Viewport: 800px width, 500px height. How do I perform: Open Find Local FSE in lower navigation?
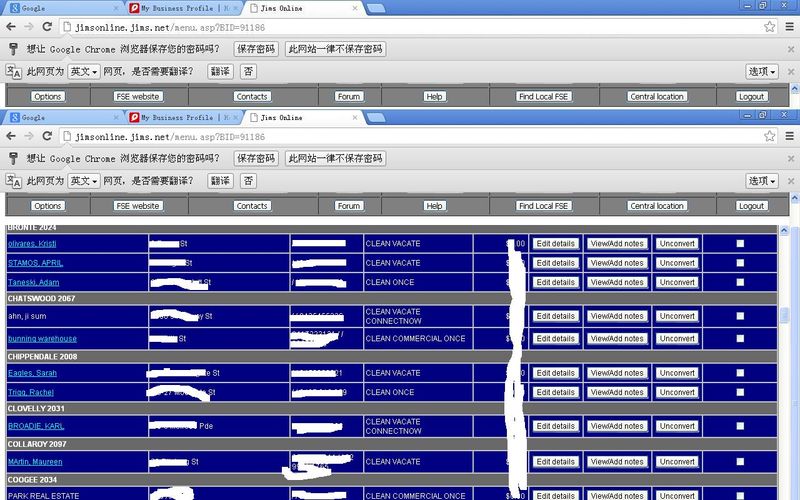pos(543,206)
